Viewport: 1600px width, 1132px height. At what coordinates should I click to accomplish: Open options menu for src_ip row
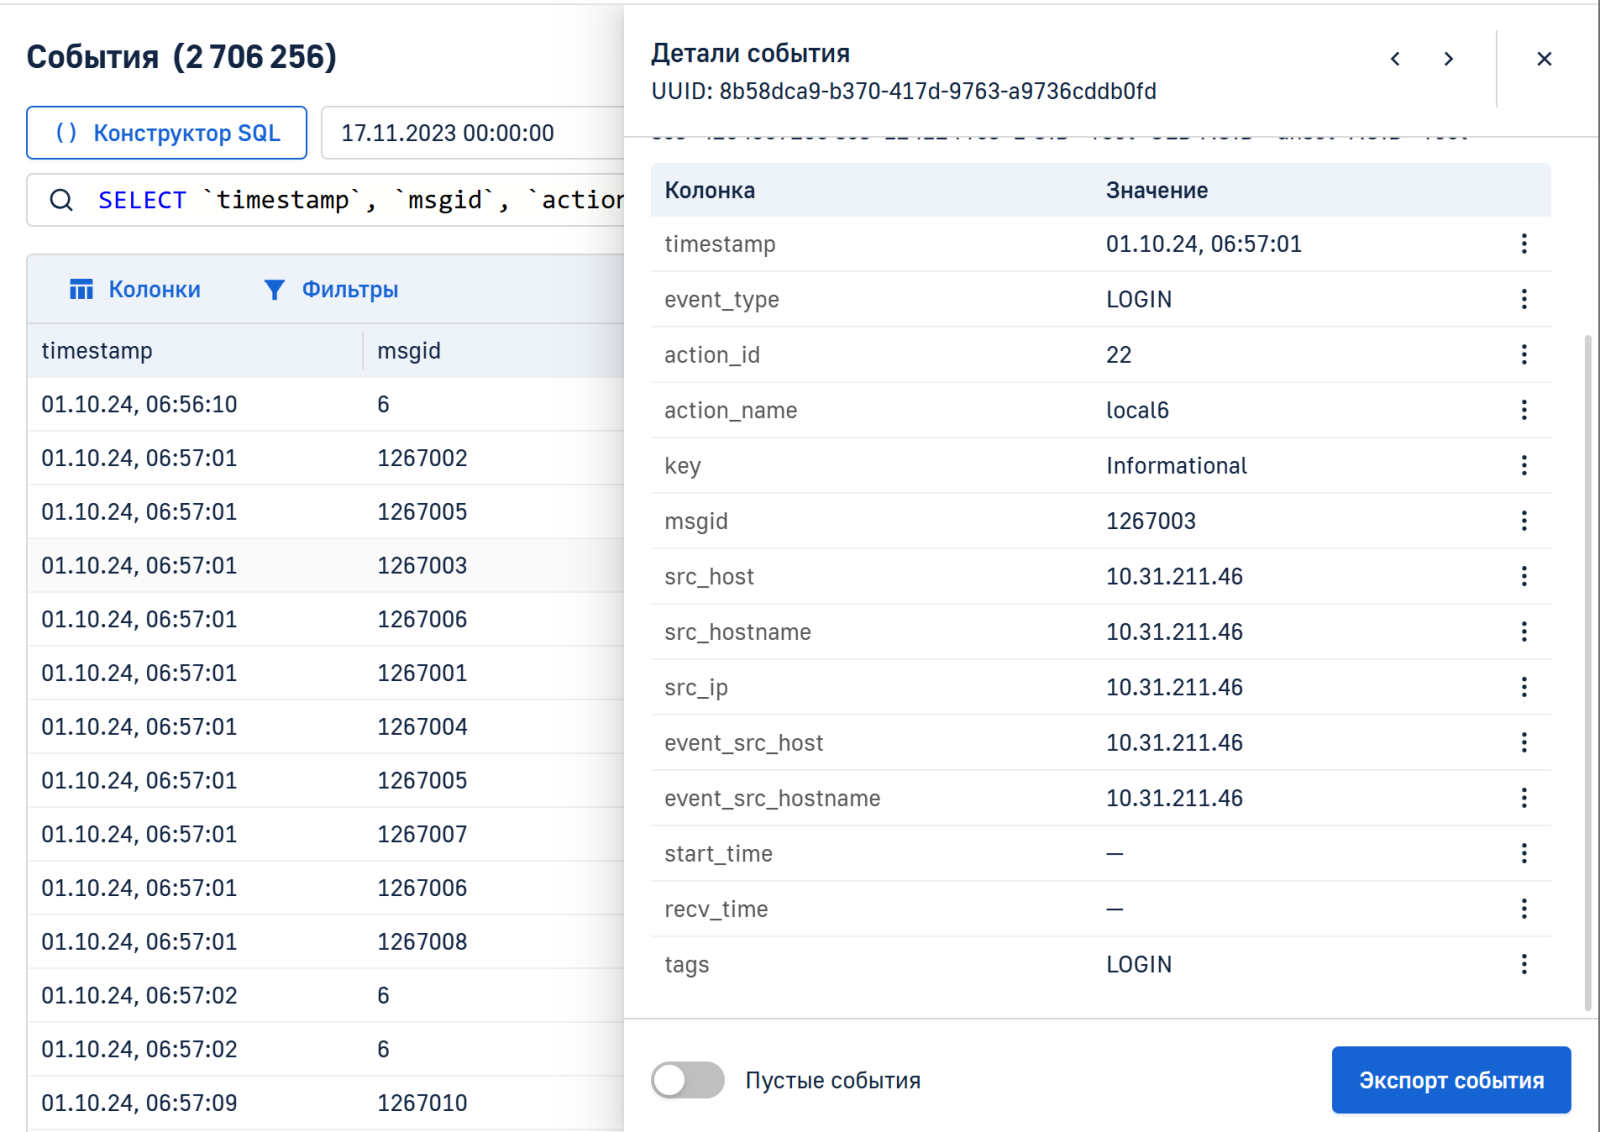(1523, 687)
